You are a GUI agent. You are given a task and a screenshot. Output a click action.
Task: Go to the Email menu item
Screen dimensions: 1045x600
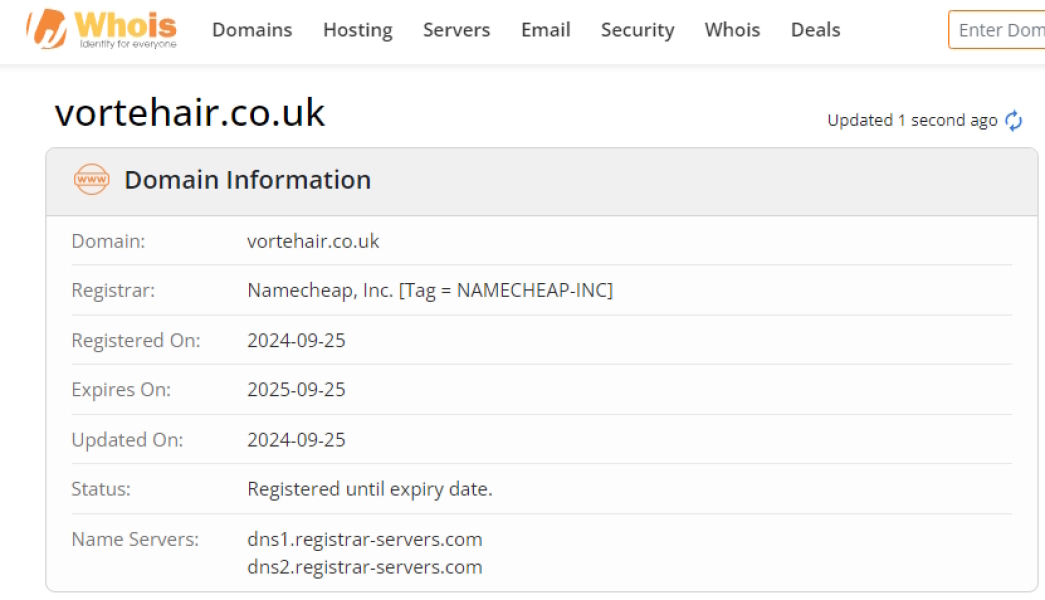[x=545, y=30]
